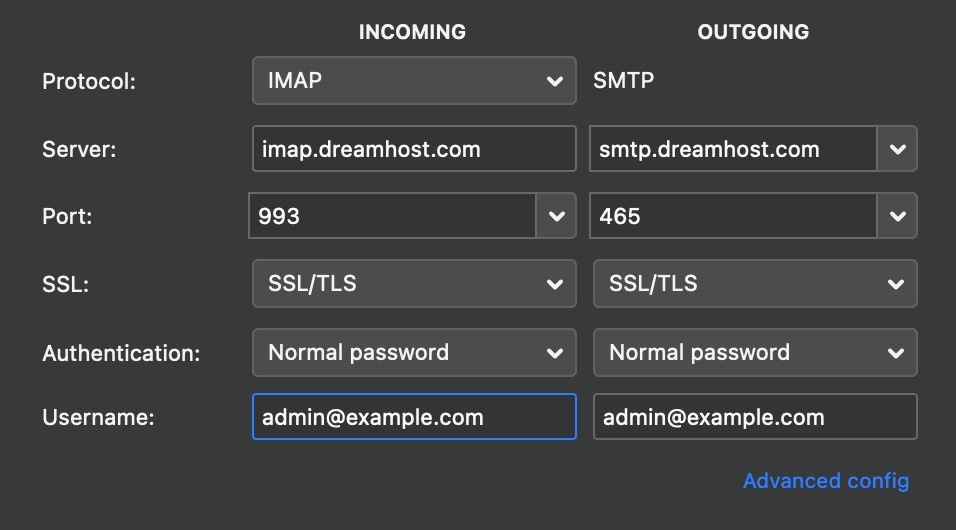Open the incoming SSL/TLS dropdown
Viewport: 956px width, 530px height.
pos(414,284)
